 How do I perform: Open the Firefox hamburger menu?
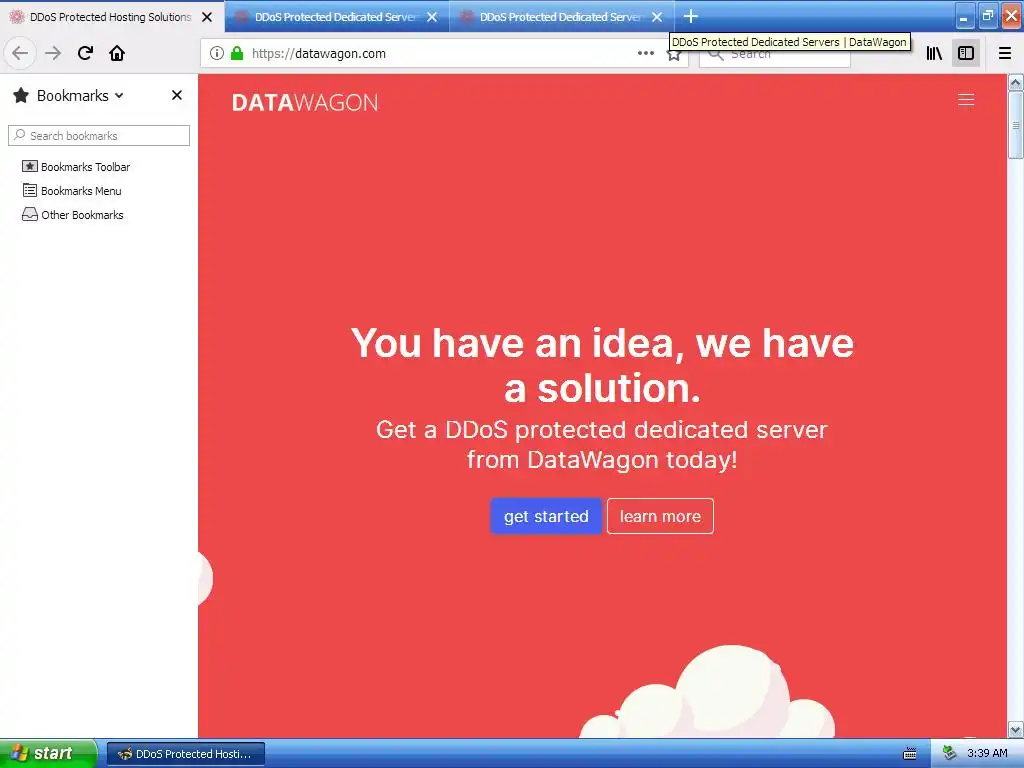pyautogui.click(x=1005, y=53)
